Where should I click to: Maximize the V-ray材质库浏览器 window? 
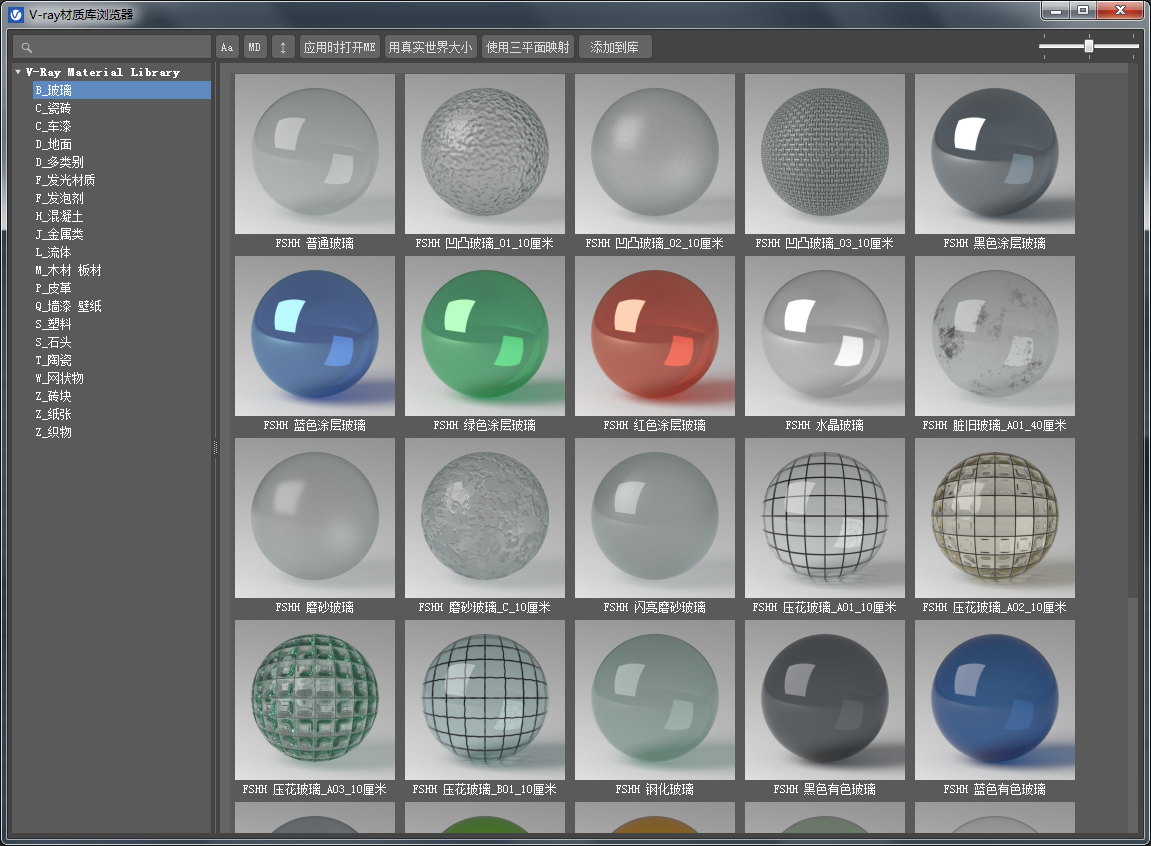click(1083, 10)
